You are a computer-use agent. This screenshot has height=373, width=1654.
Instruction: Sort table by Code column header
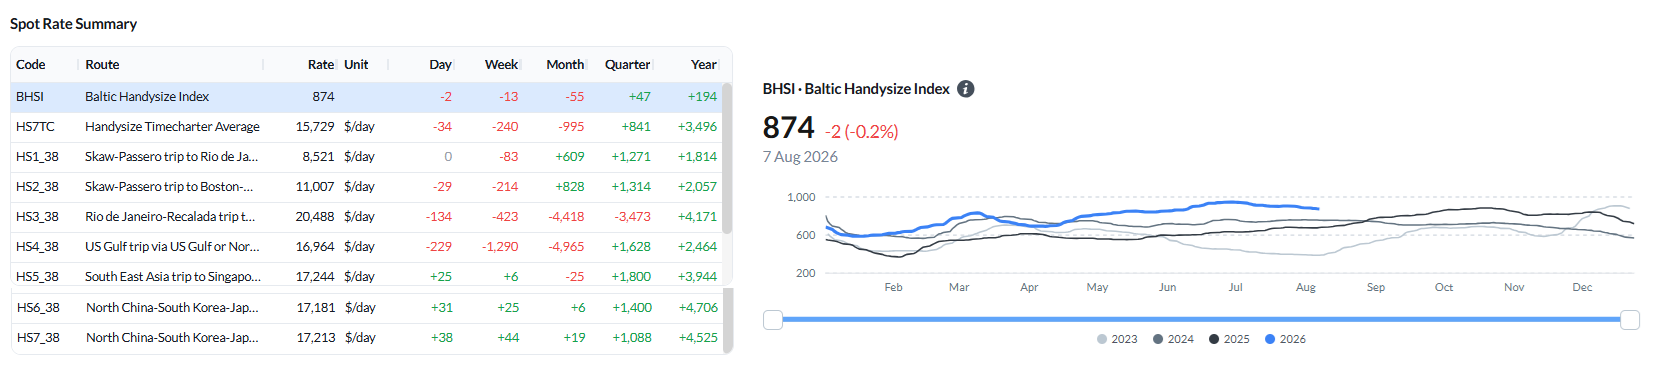coord(31,65)
